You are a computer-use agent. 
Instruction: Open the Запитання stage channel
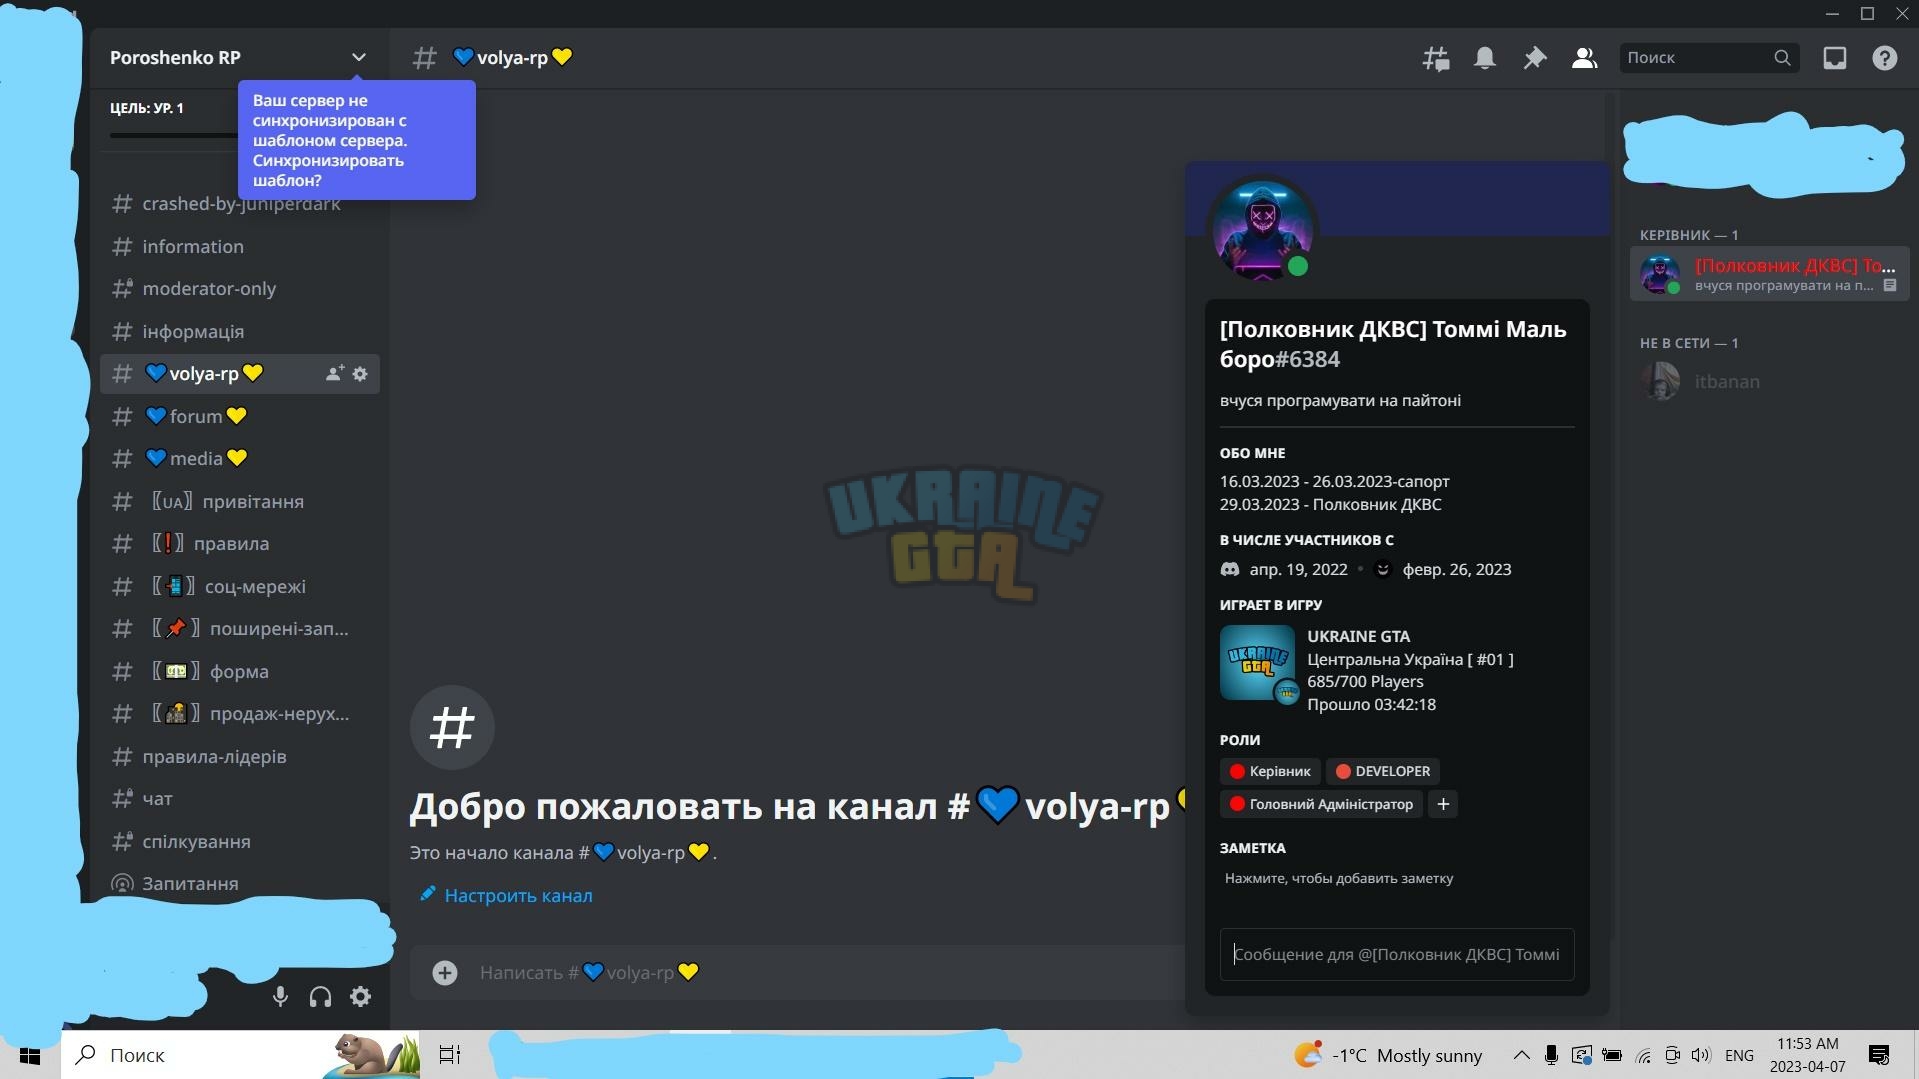coord(240,883)
